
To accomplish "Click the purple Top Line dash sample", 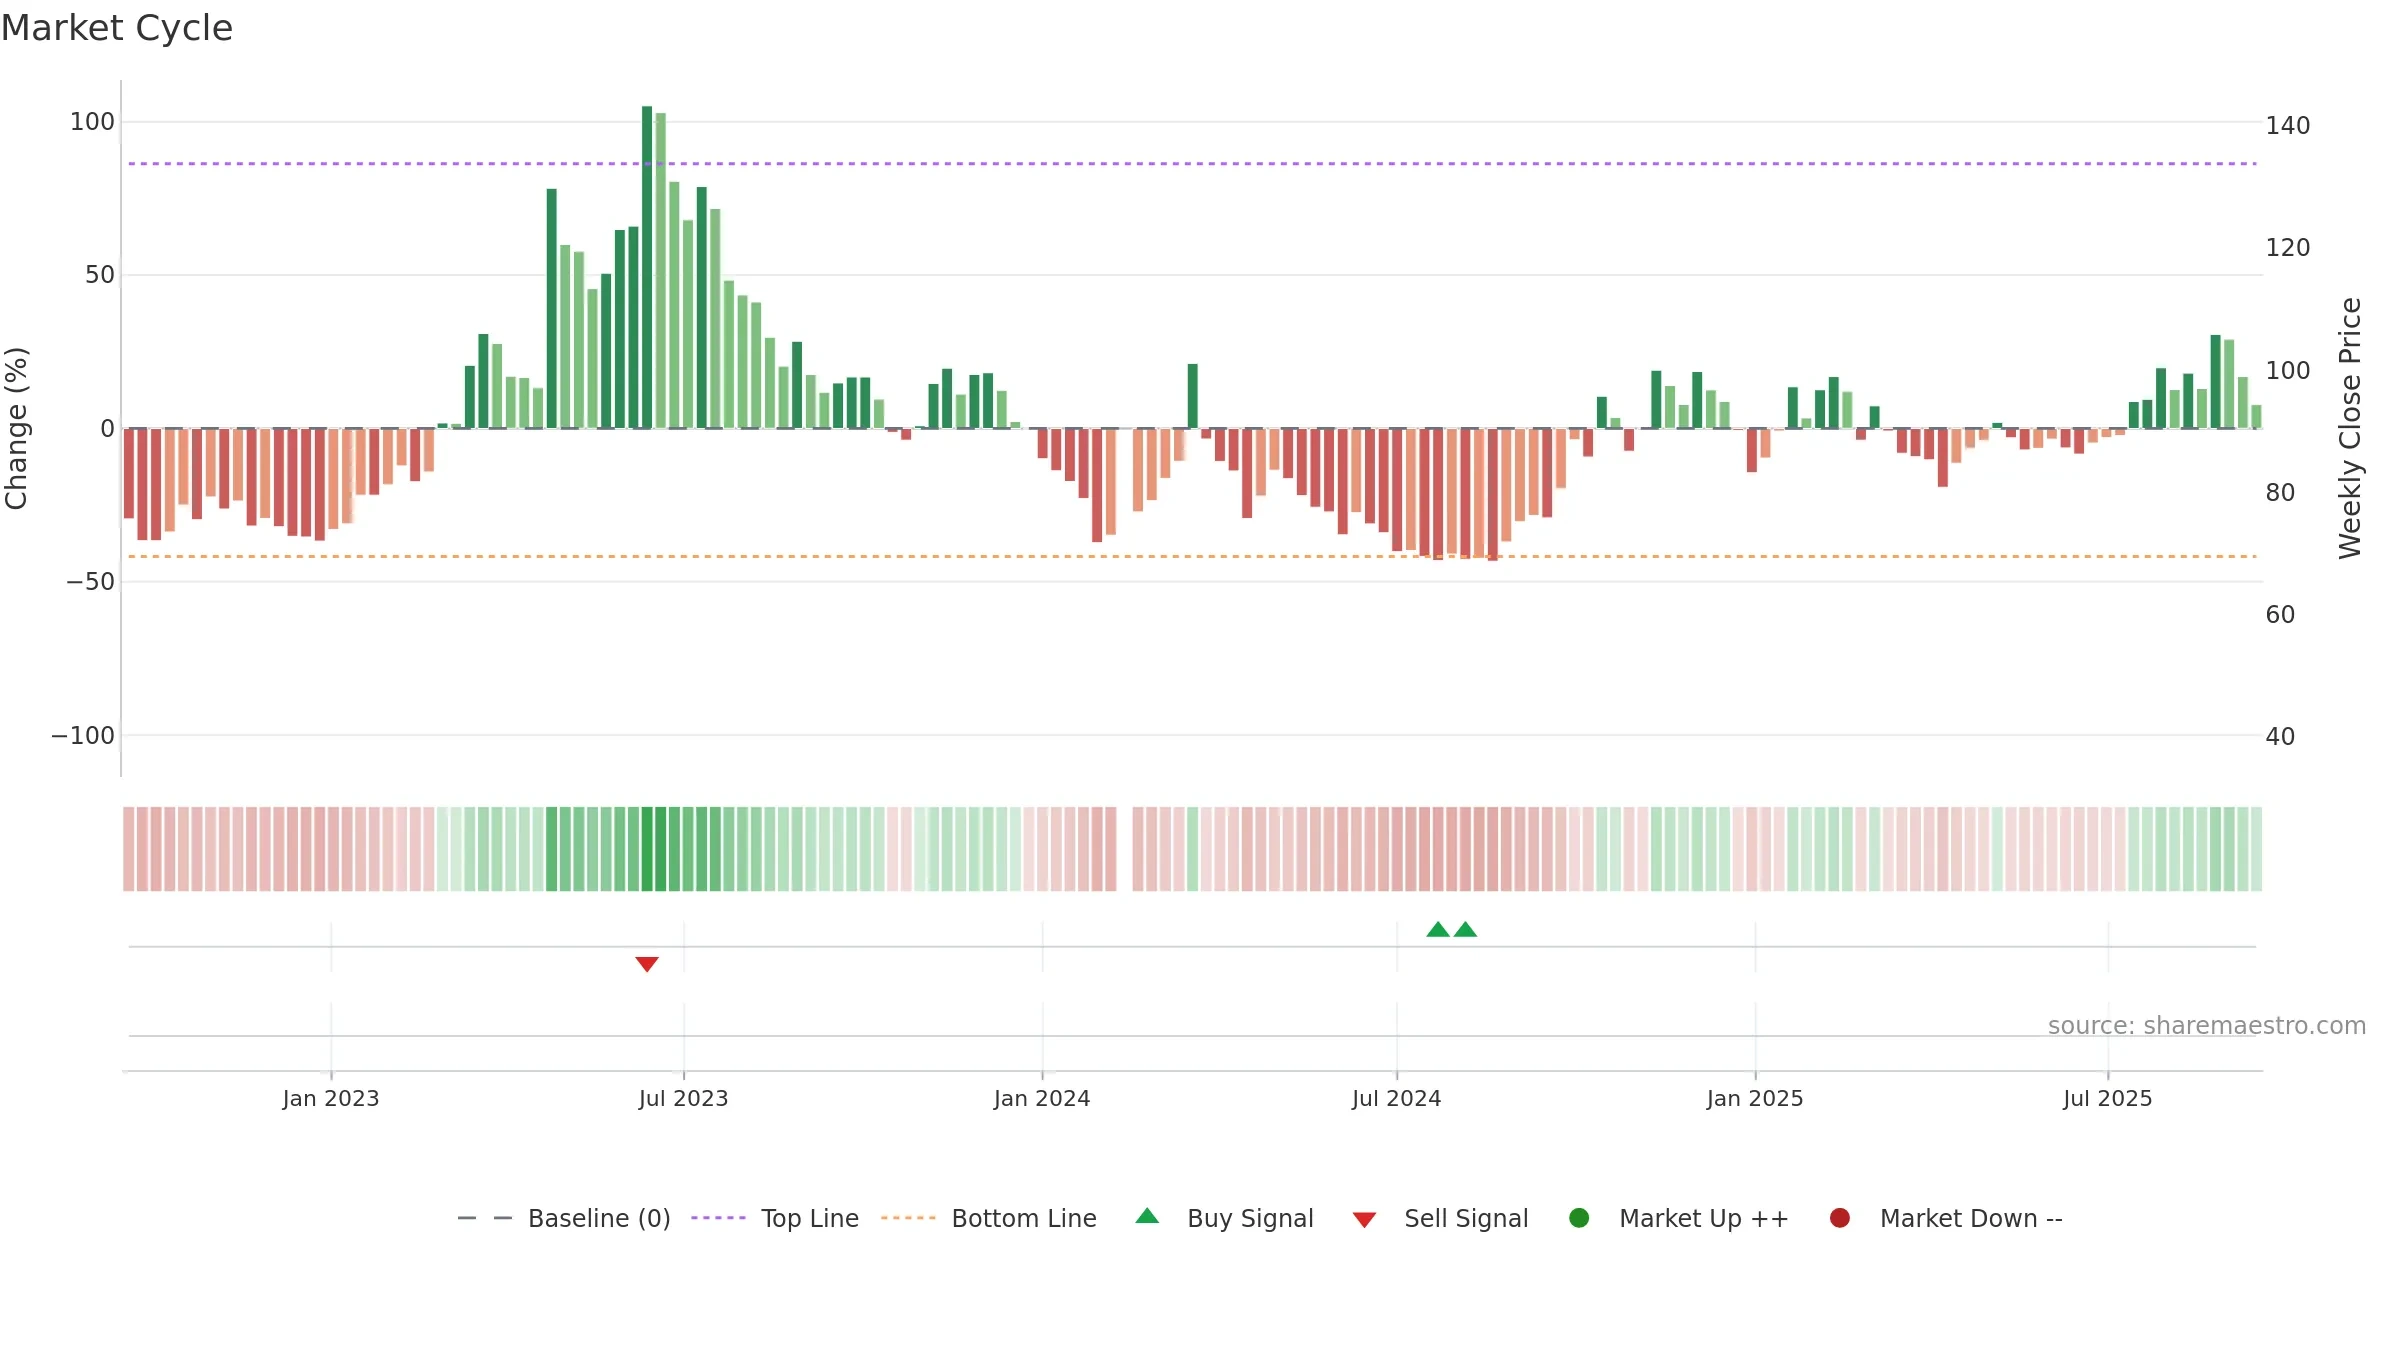I will [x=718, y=1218].
